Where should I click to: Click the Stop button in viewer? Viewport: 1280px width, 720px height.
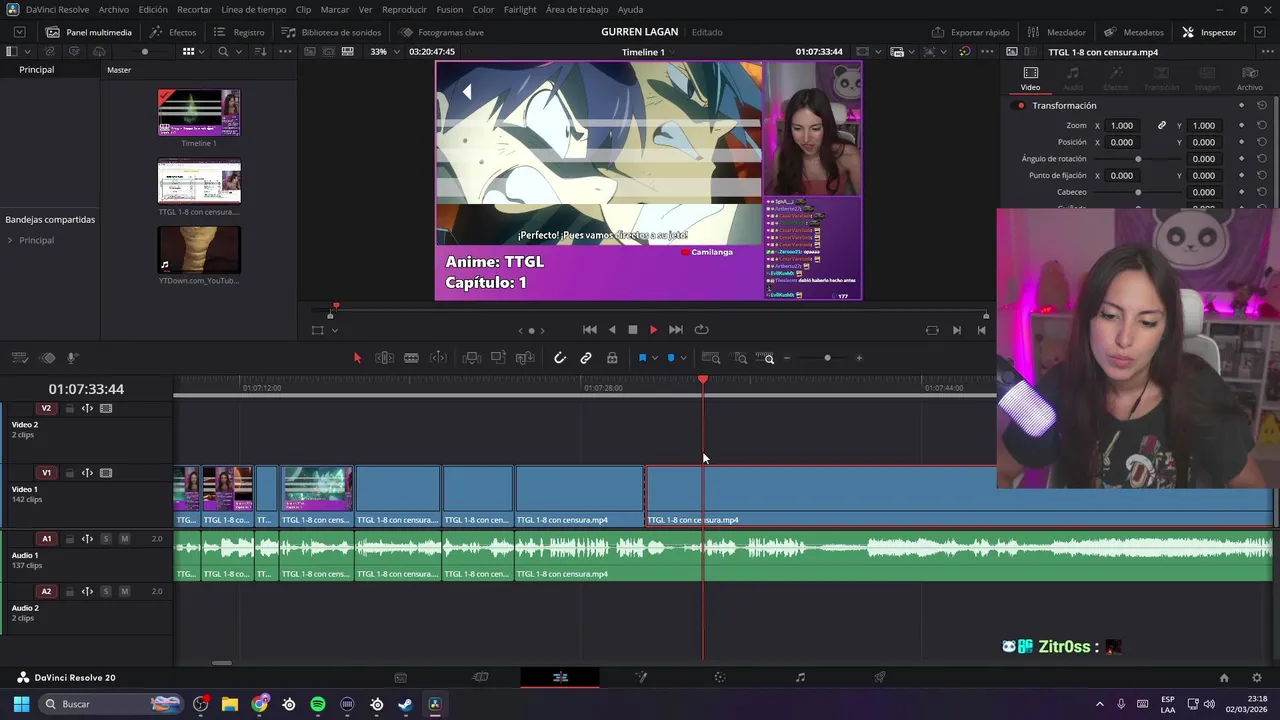click(632, 330)
